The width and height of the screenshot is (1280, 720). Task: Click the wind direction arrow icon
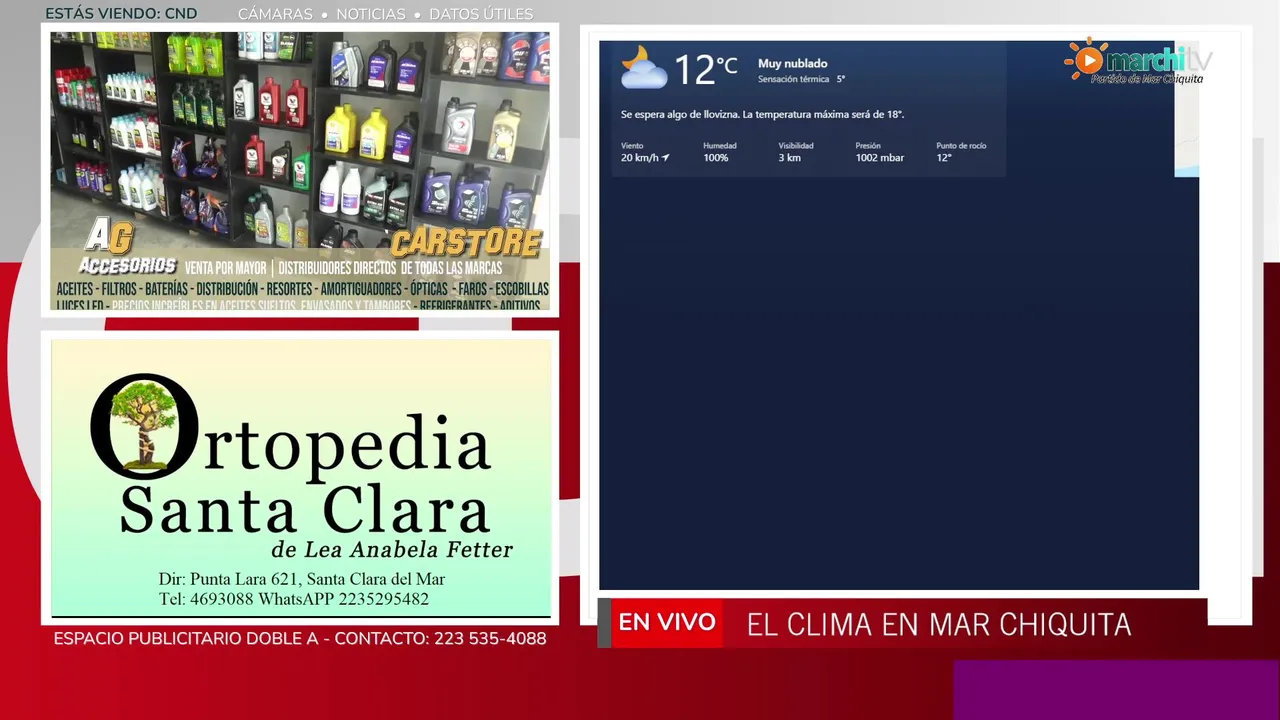[x=665, y=158]
